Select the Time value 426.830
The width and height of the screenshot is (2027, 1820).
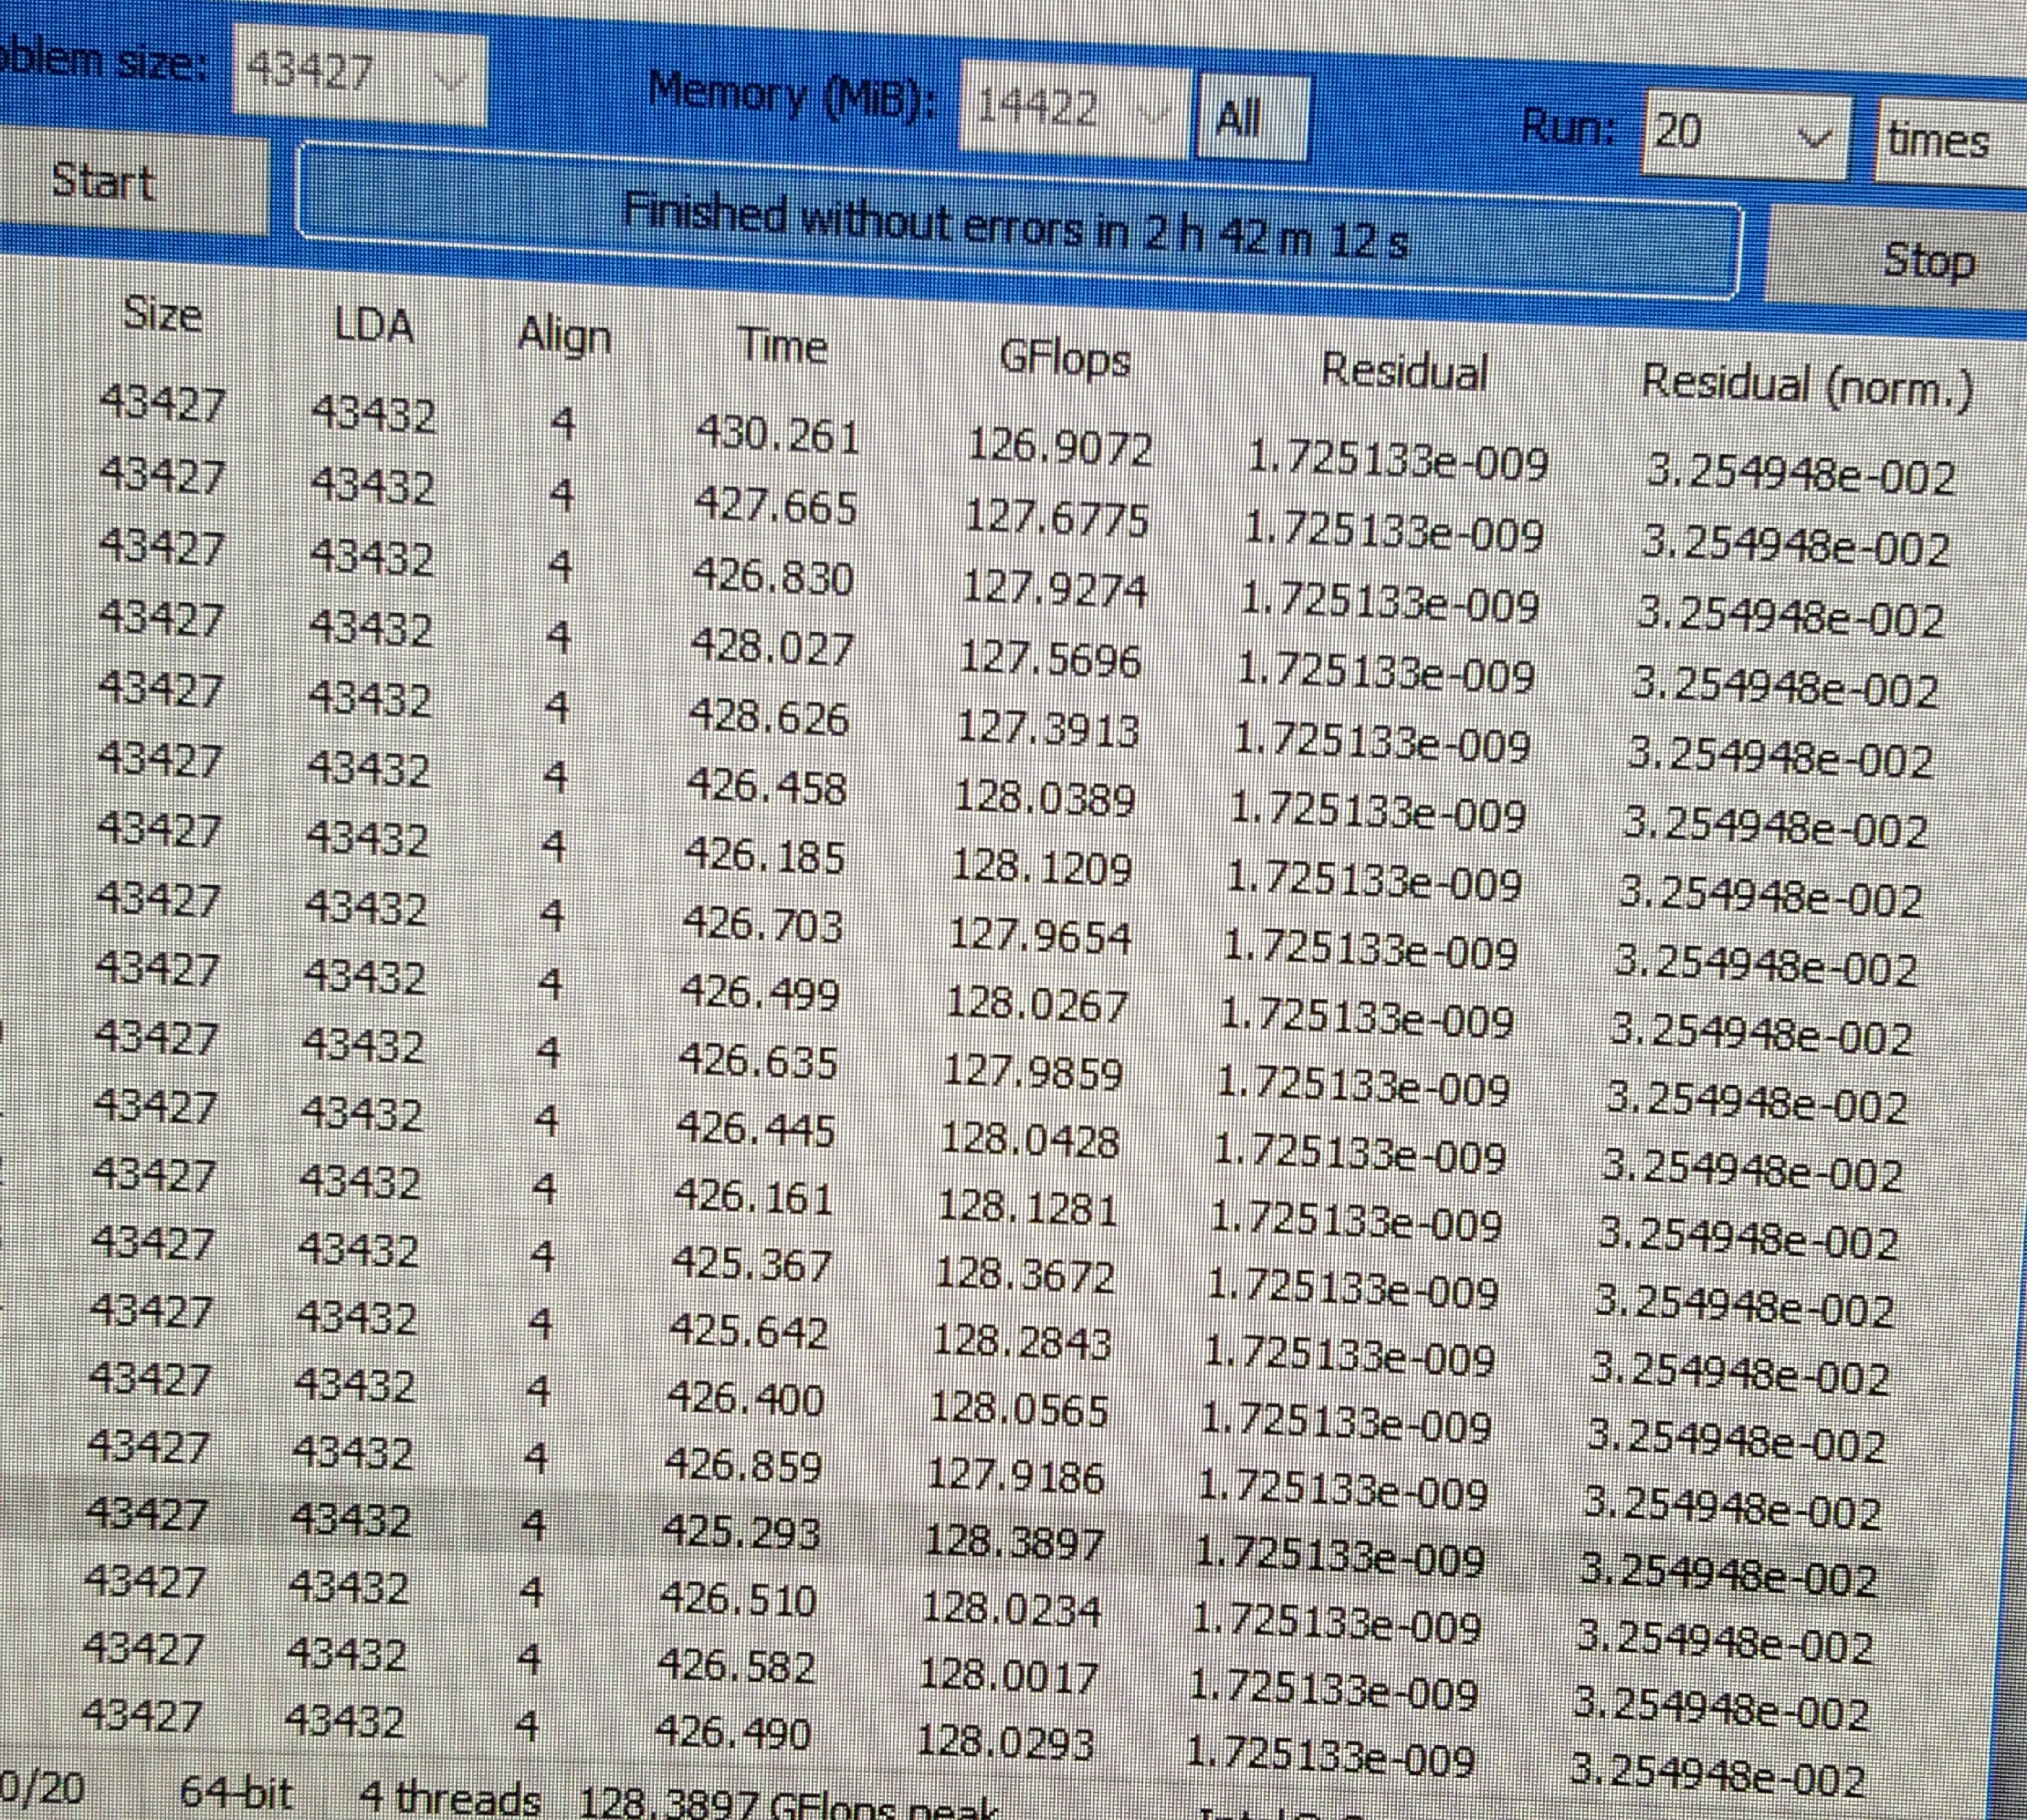(773, 577)
